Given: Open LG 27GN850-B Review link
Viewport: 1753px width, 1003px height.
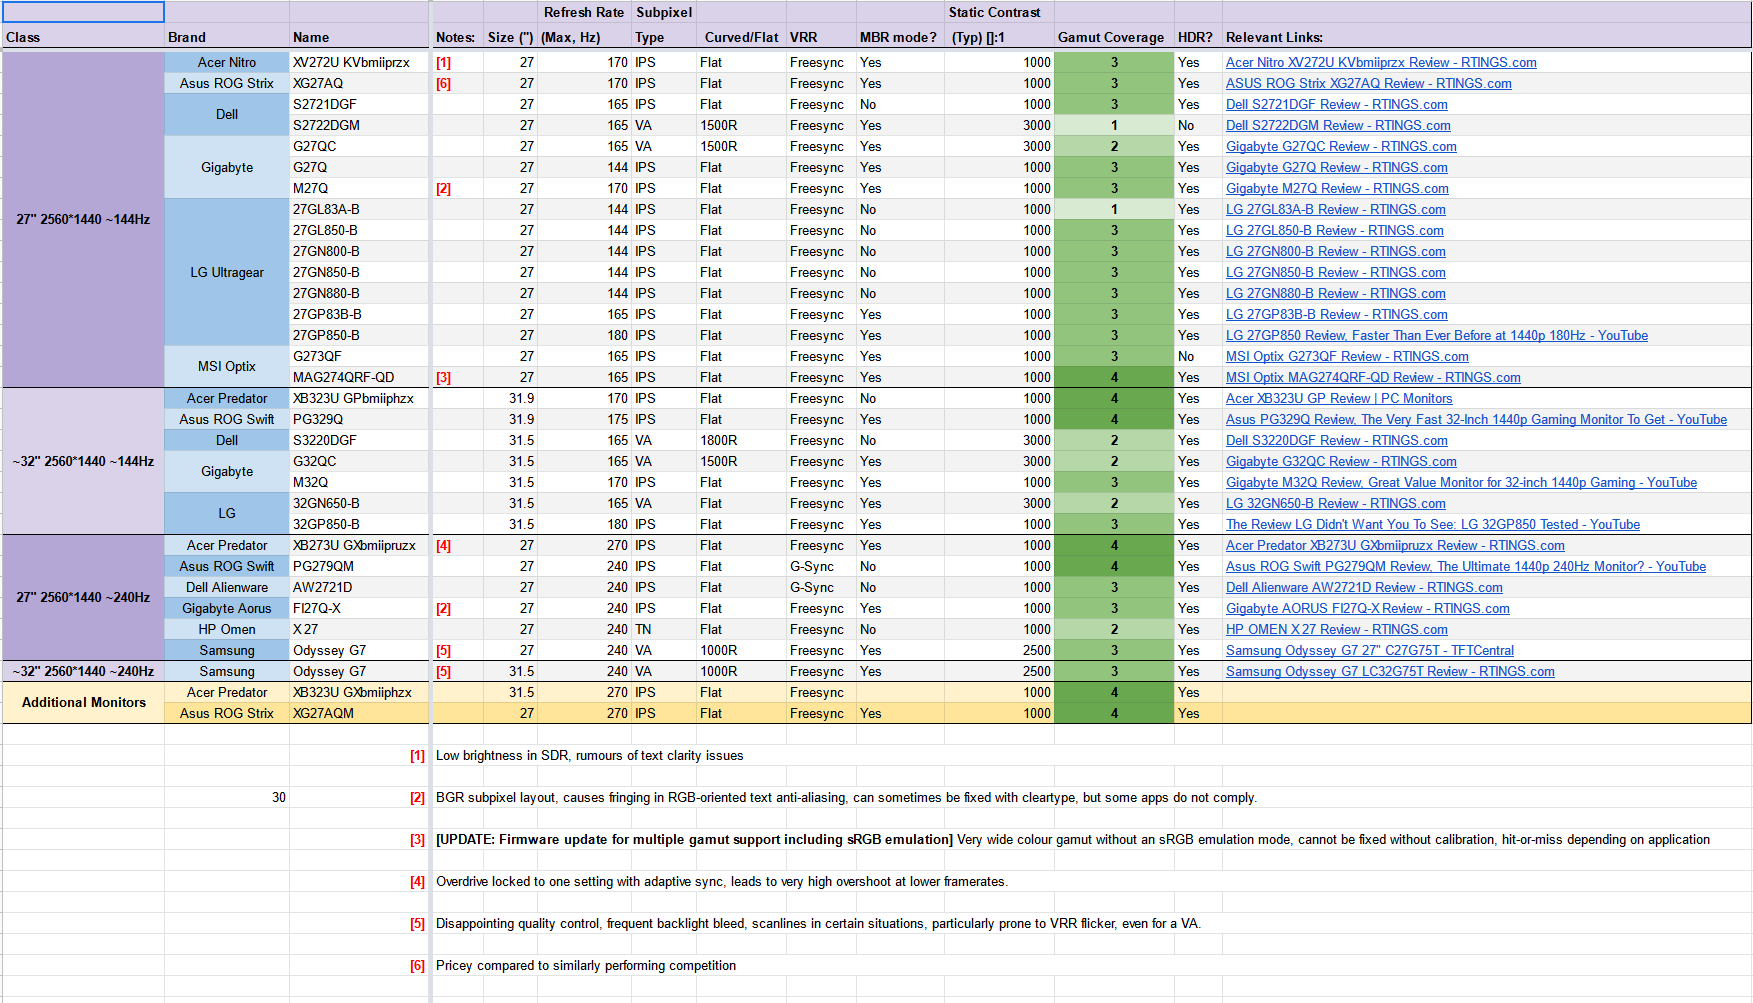Looking at the screenshot, I should pos(1335,272).
